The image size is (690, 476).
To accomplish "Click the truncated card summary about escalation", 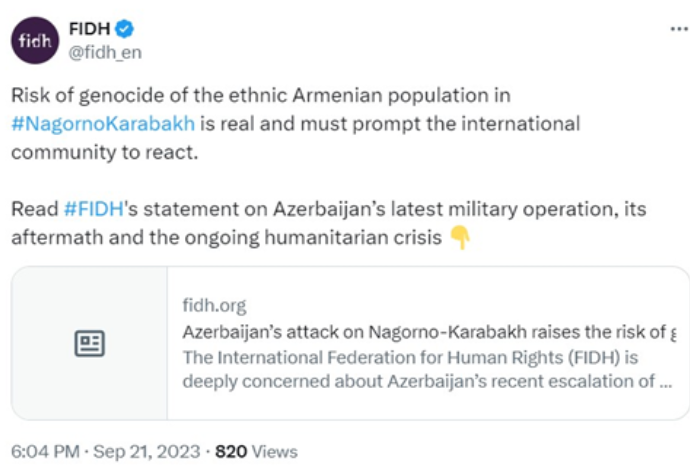I will [427, 381].
